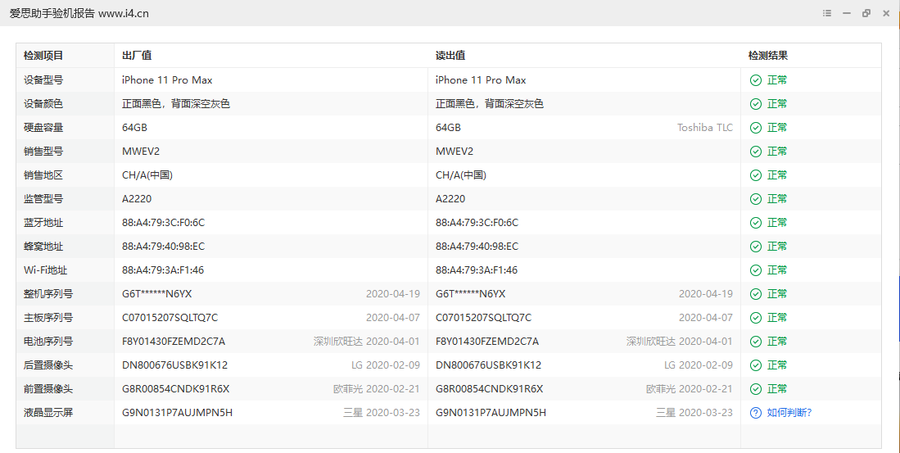900x453 pixels.
Task: Click factory value MWEV2 in 销售型号 row
Action: pos(141,152)
